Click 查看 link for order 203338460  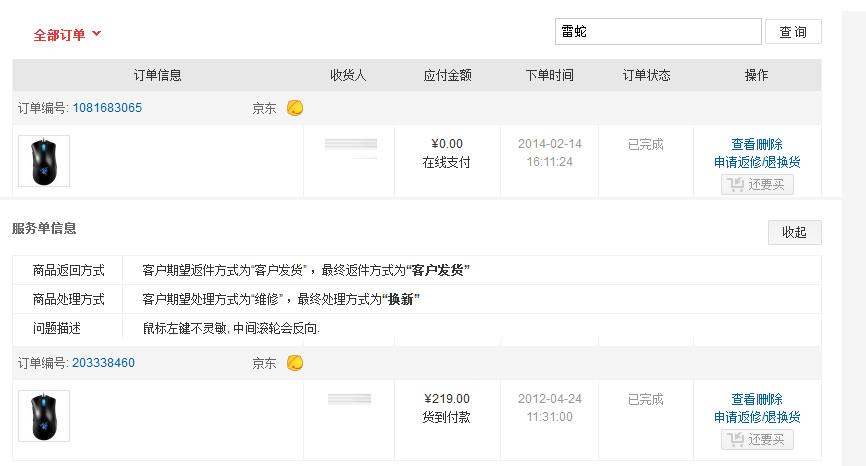[x=744, y=400]
